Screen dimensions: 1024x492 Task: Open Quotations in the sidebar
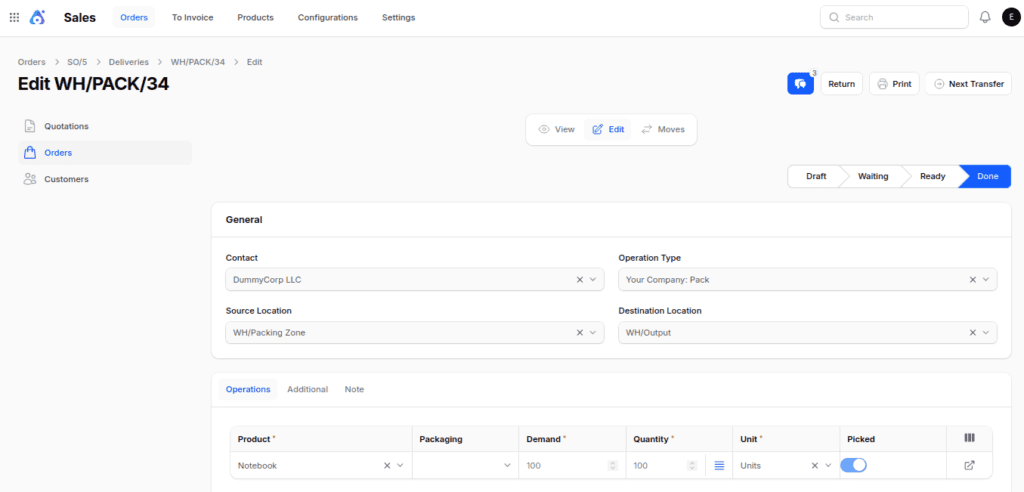[x=105, y=126]
